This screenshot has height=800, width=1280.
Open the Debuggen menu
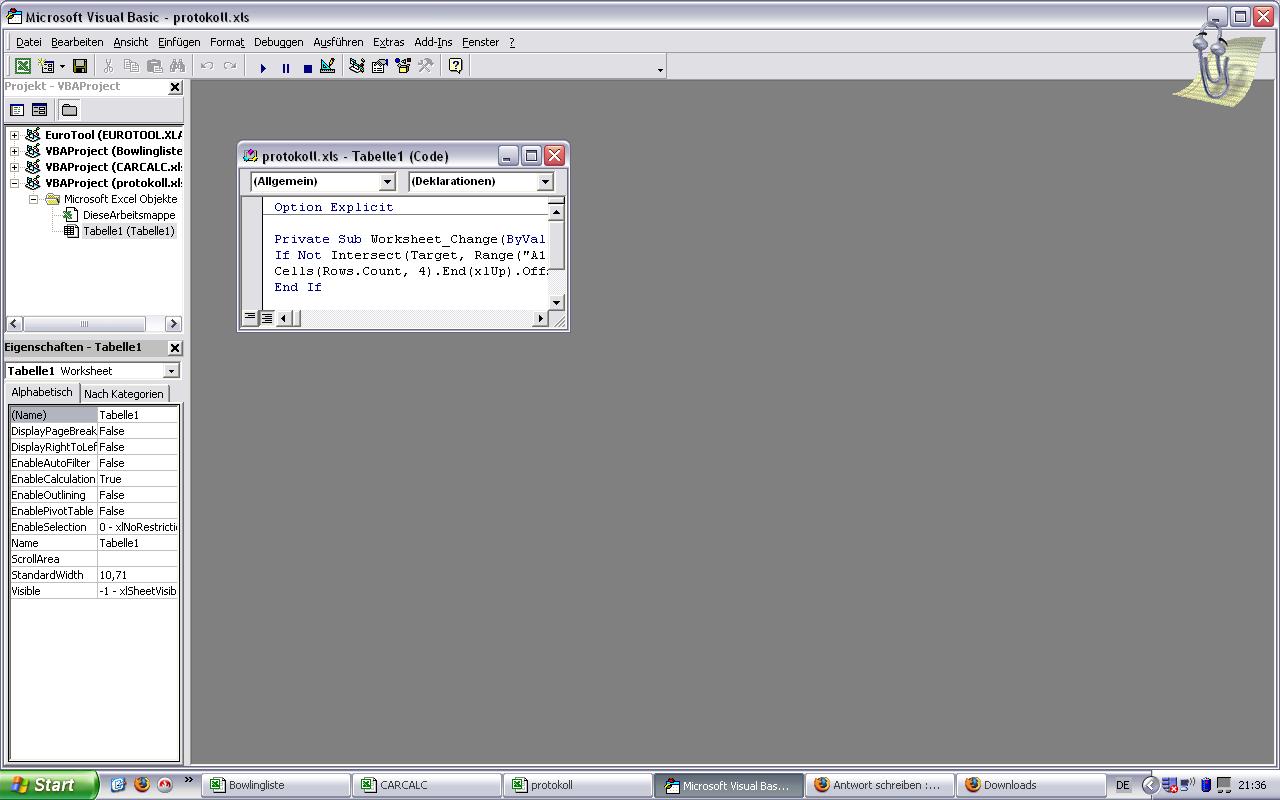pyautogui.click(x=278, y=42)
